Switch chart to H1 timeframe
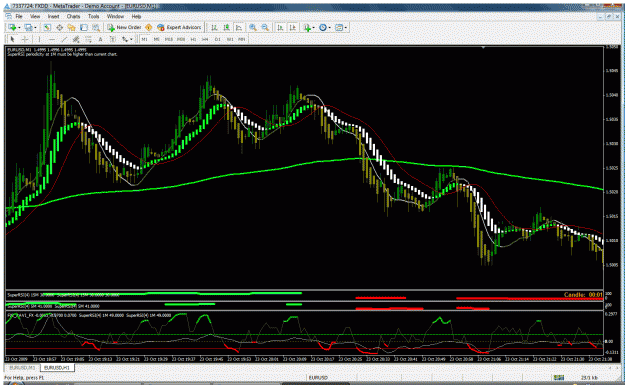 tap(193, 39)
